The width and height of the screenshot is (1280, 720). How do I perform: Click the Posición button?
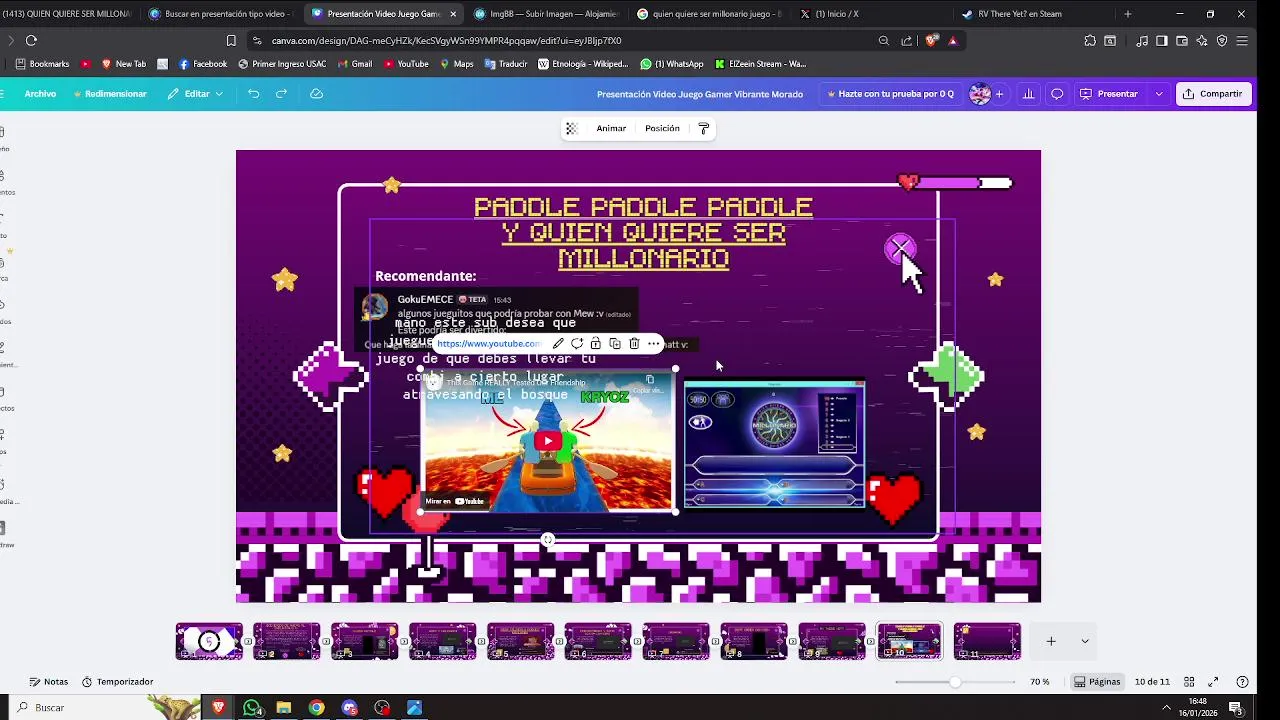click(x=662, y=129)
